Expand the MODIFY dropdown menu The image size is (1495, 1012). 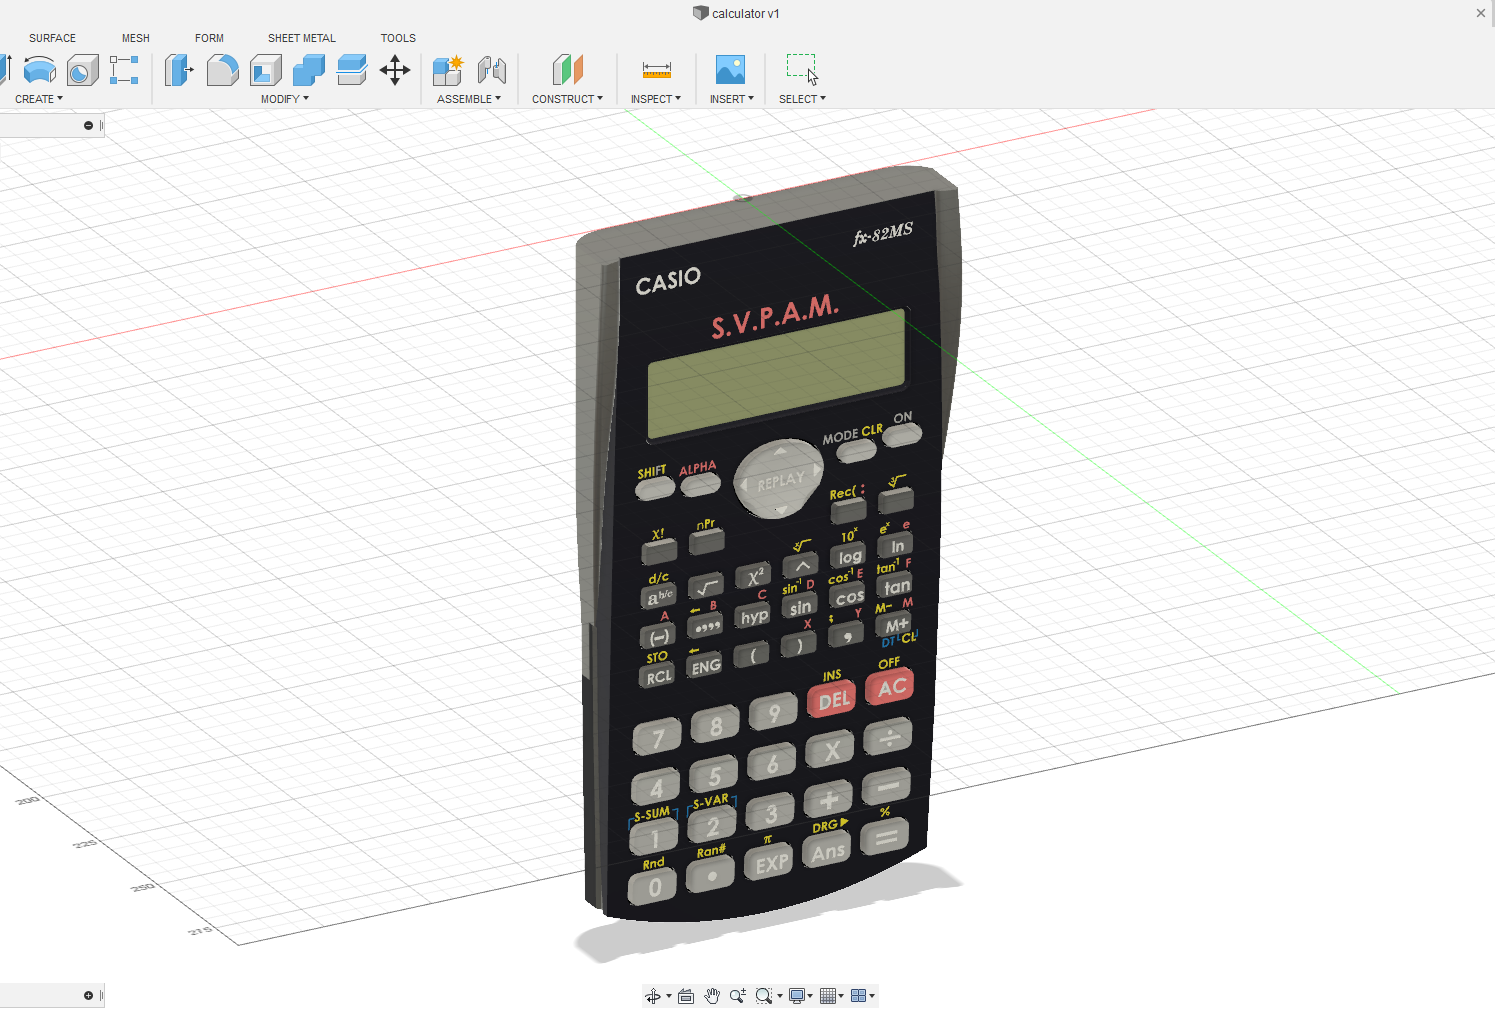pos(284,98)
